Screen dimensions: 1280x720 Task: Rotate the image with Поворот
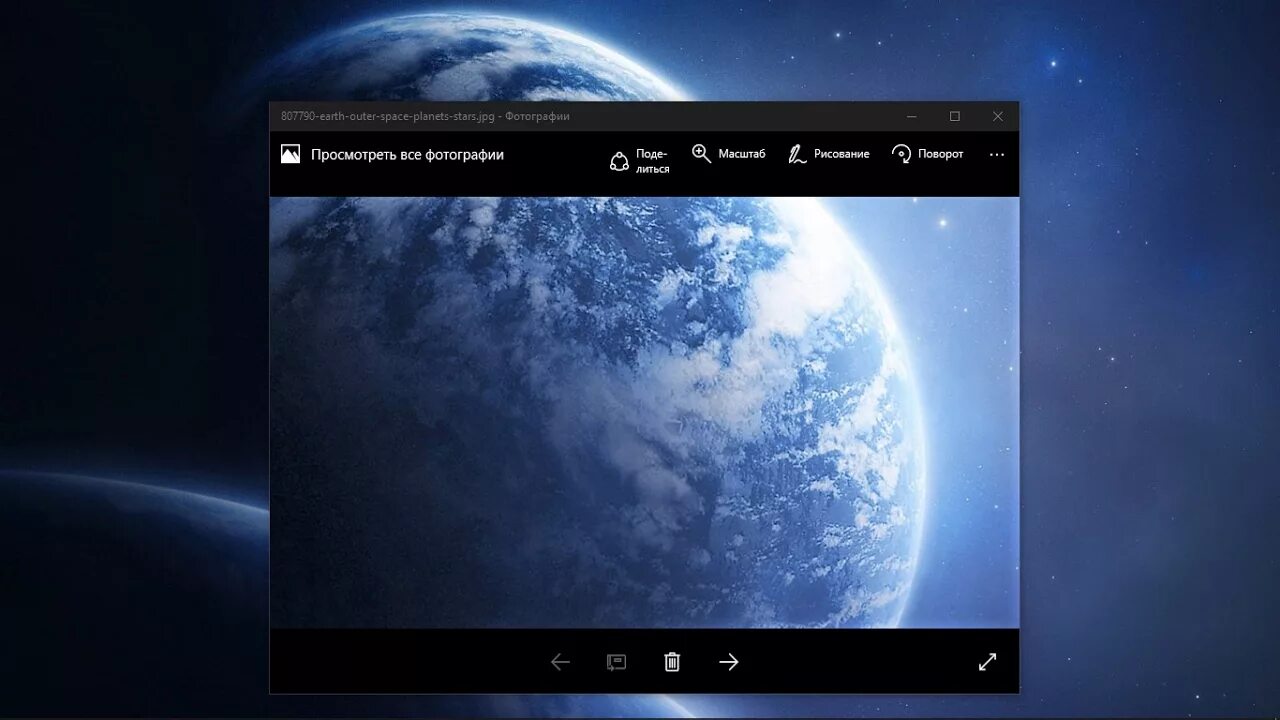928,154
